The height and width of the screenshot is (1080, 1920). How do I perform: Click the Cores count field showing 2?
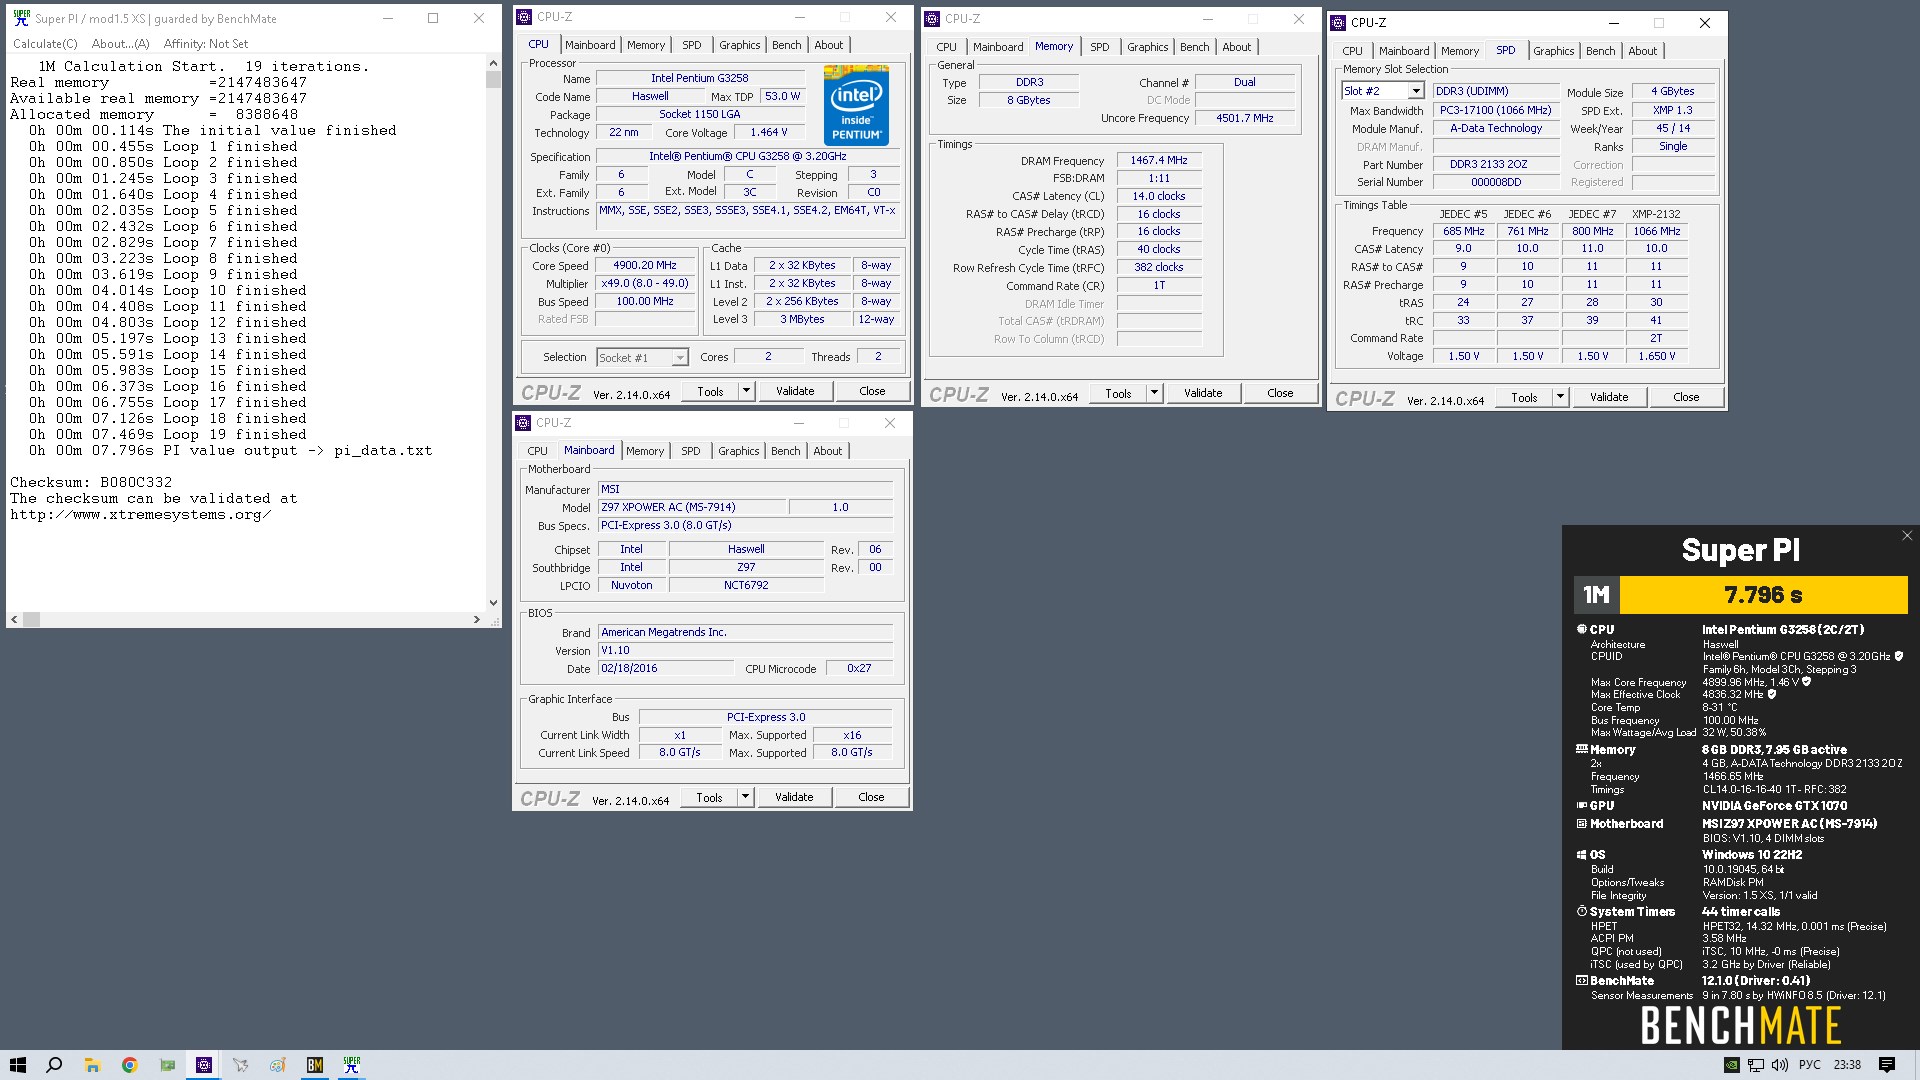pos(768,357)
